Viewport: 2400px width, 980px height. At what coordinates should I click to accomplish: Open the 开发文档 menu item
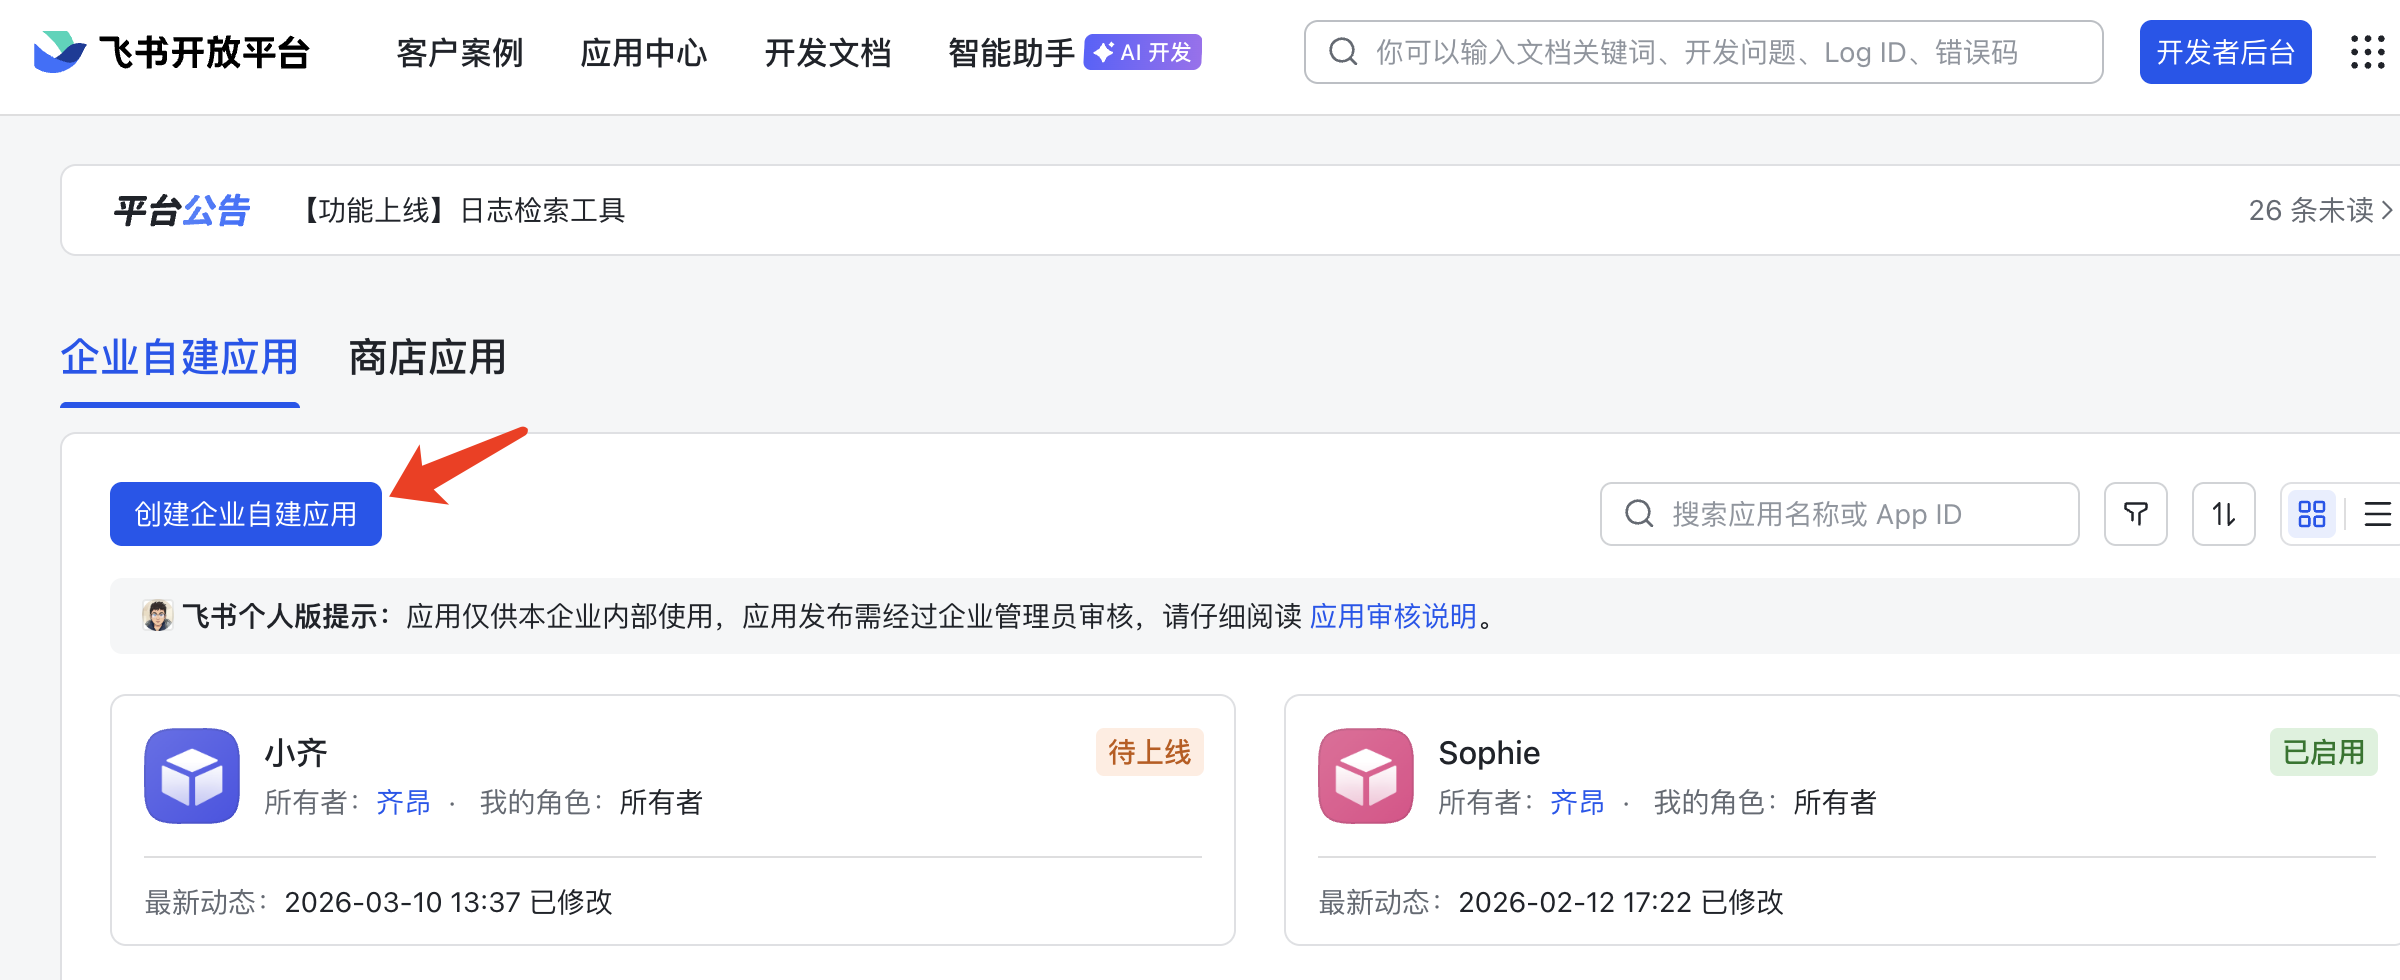tap(828, 52)
